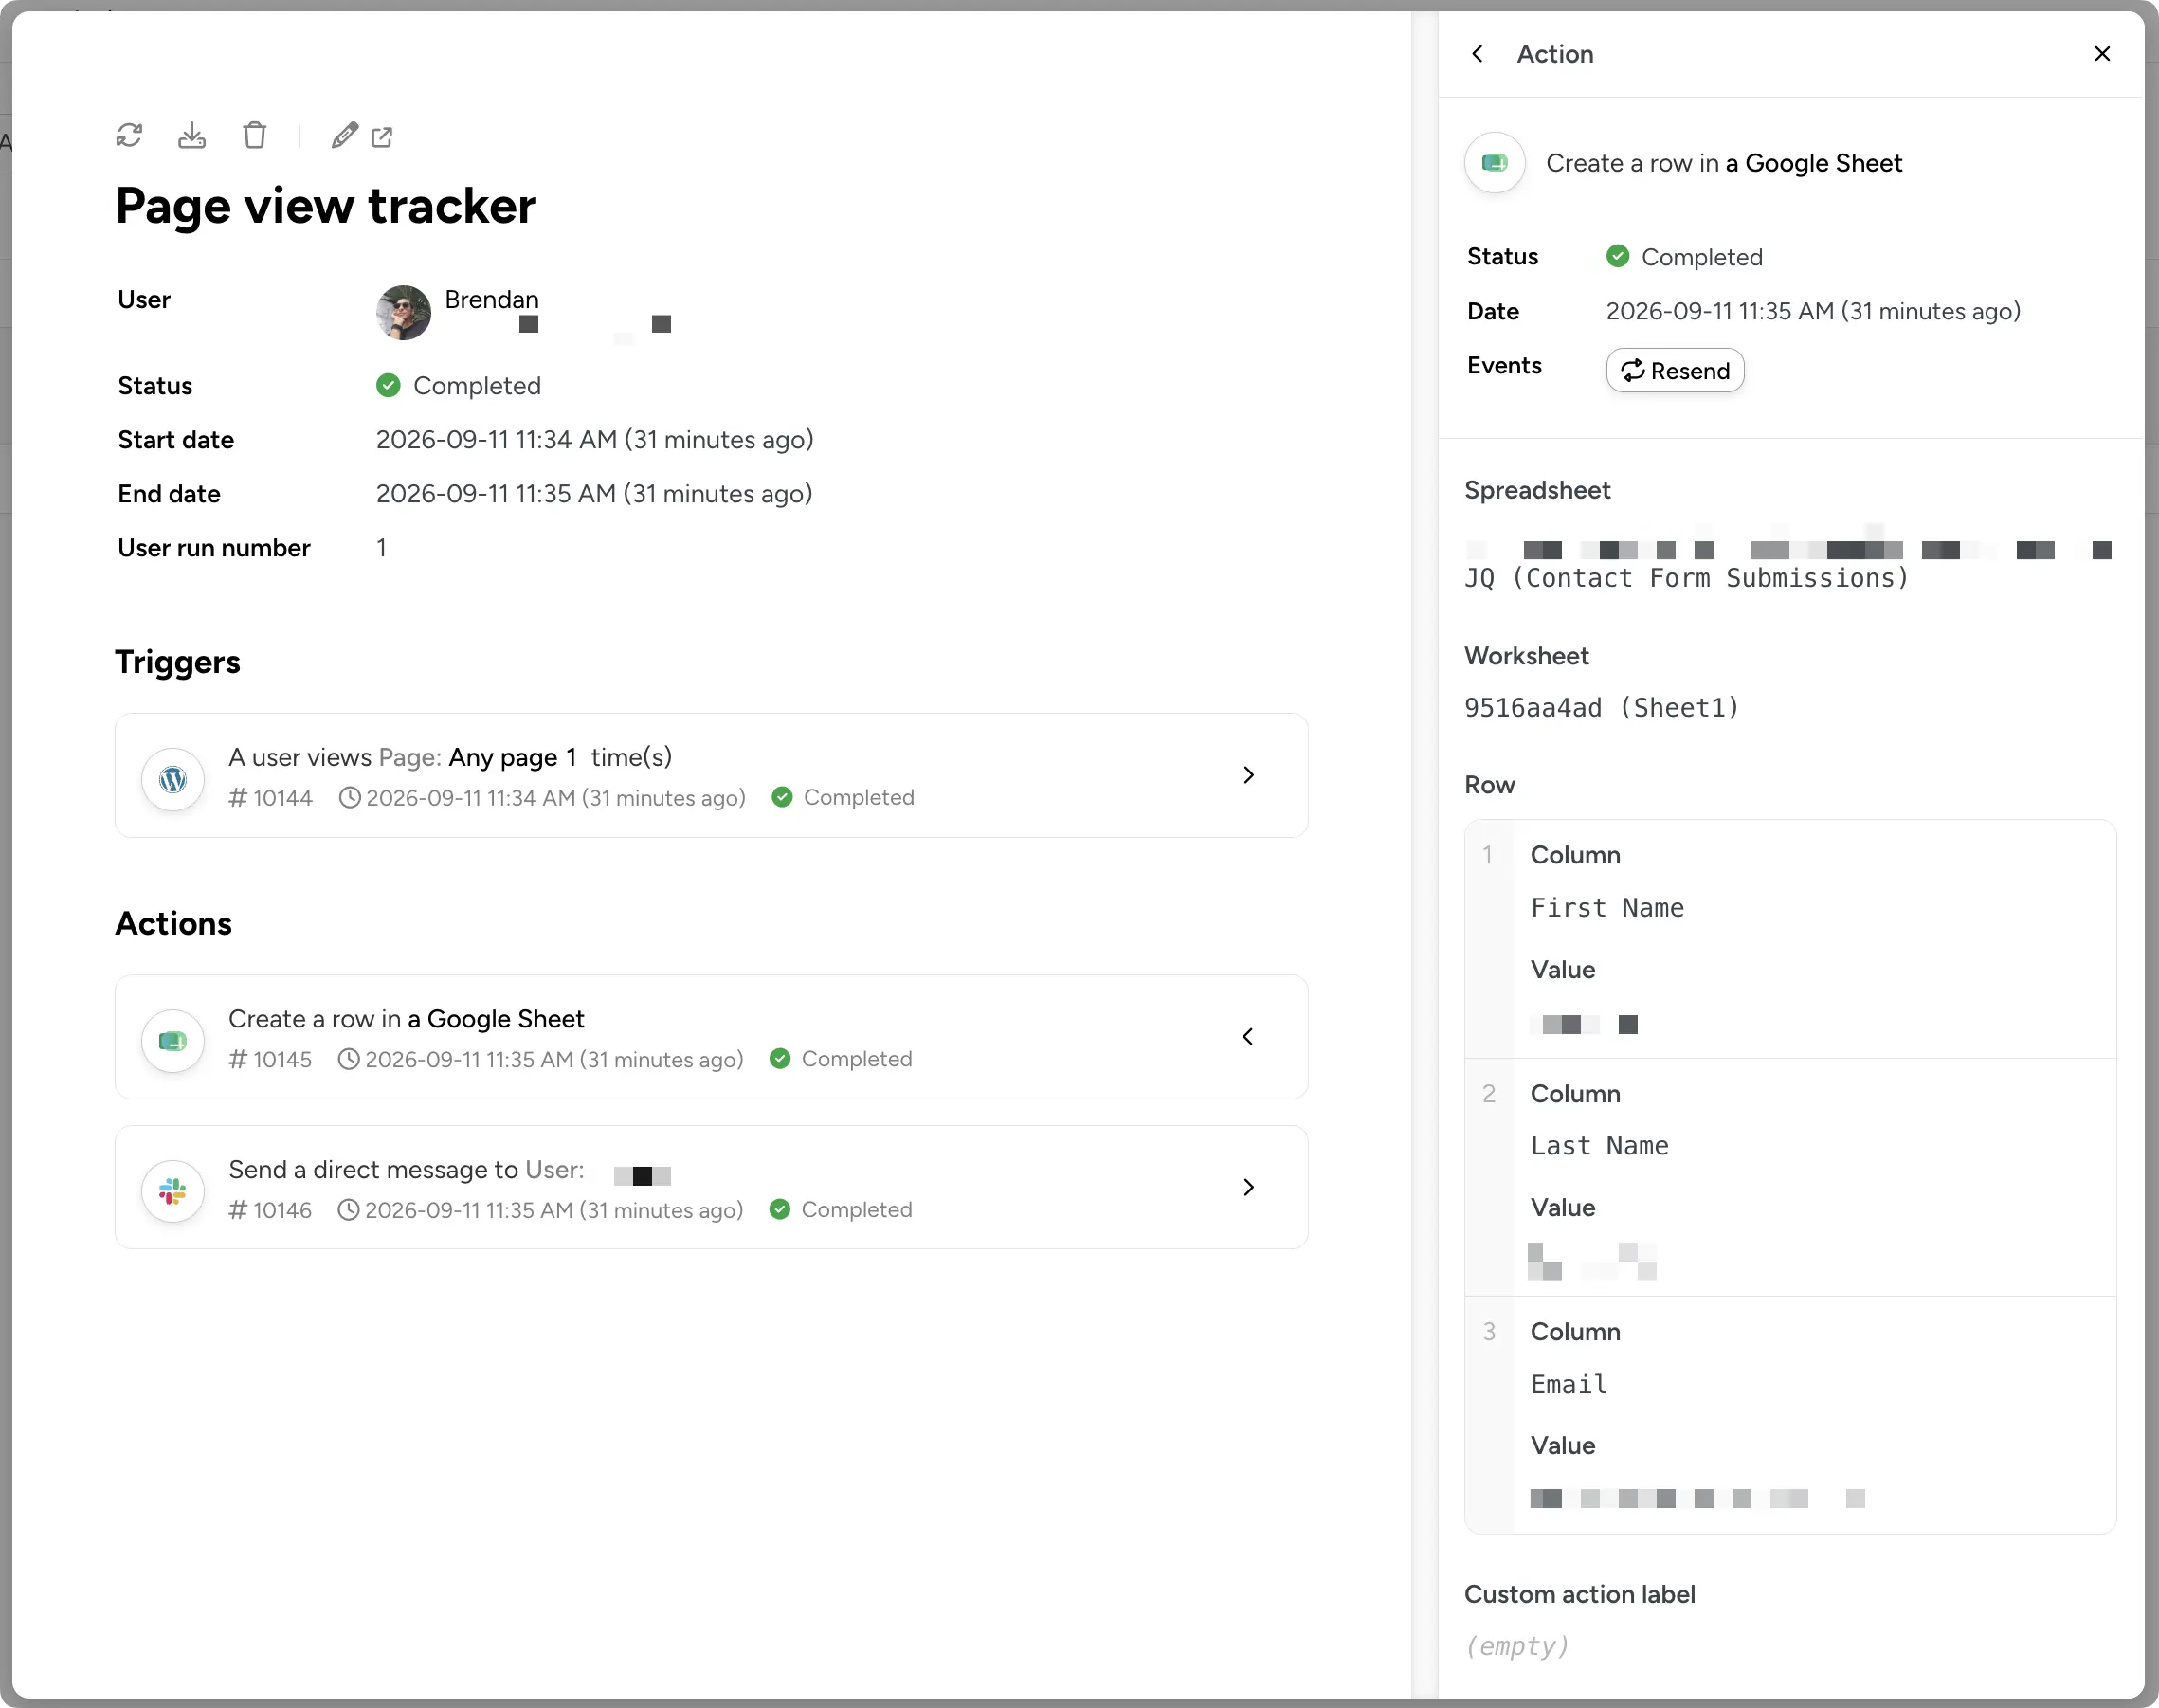The height and width of the screenshot is (1708, 2159).
Task: Click the Google Sheets action icon in list
Action: coord(173,1040)
